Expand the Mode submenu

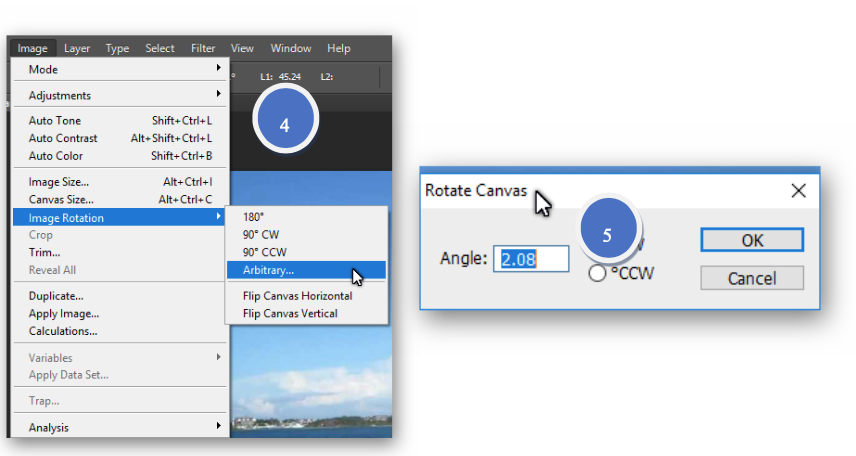(120, 70)
